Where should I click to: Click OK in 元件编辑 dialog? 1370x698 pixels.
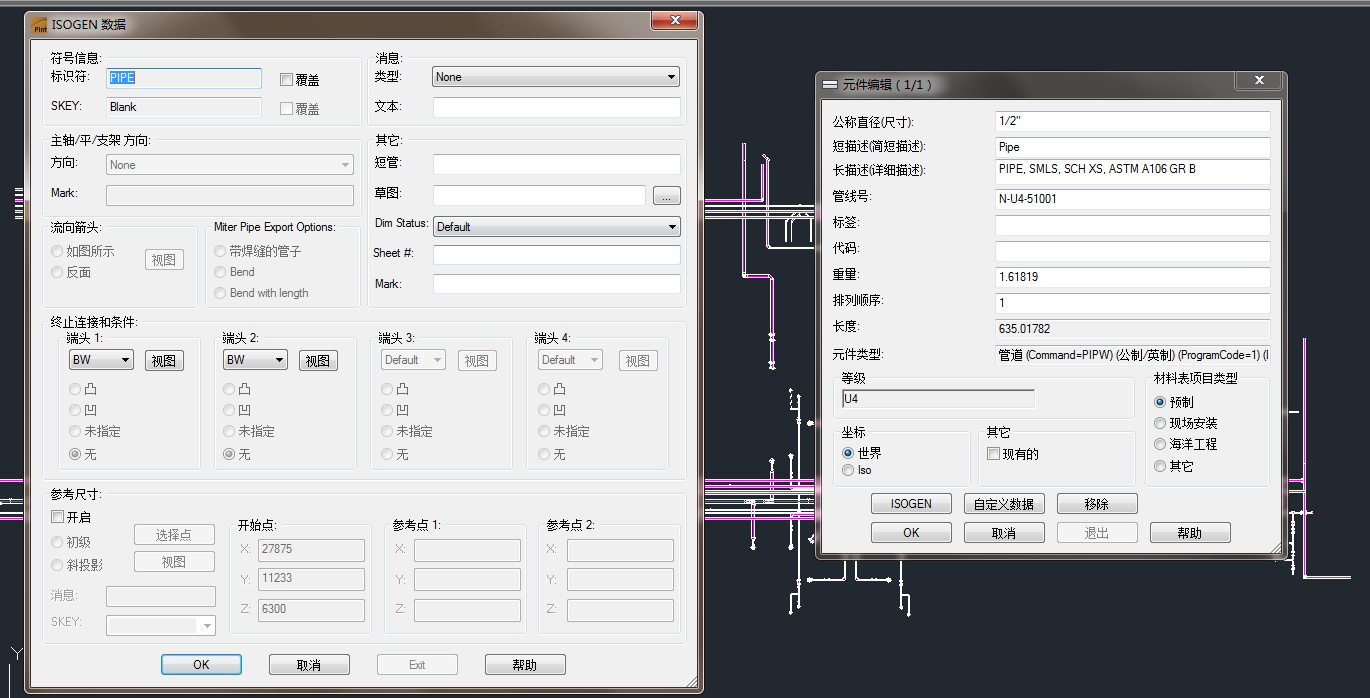click(x=911, y=533)
